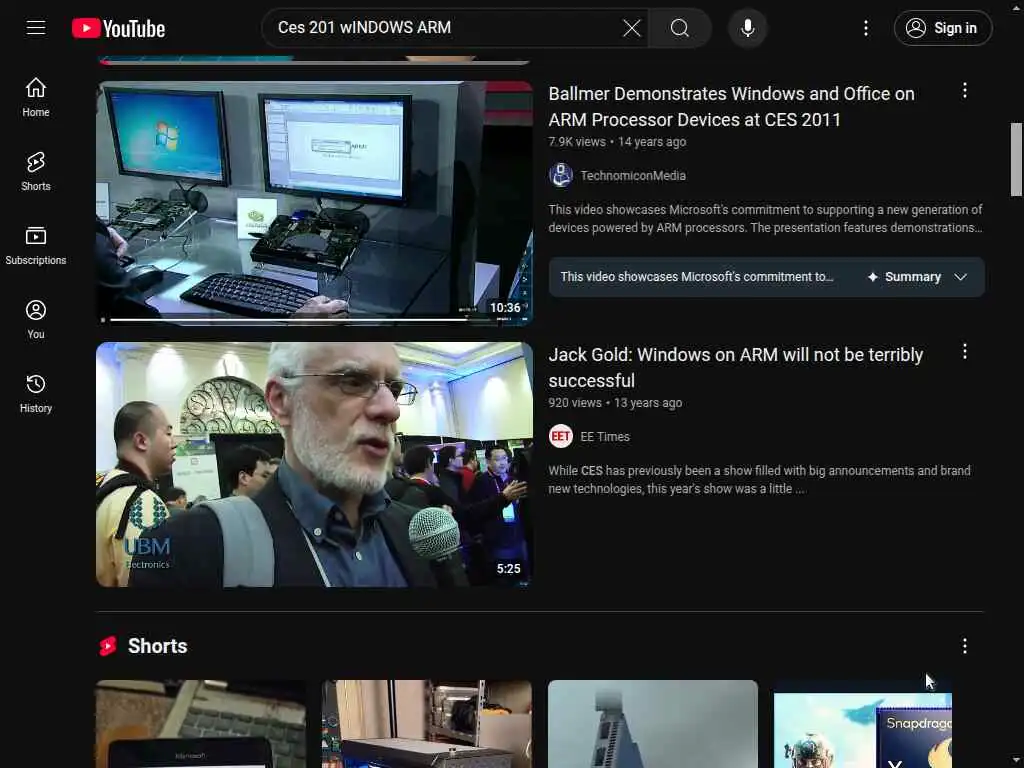The width and height of the screenshot is (1024, 768).
Task: Visit EE Times channel avatar
Action: tap(561, 436)
